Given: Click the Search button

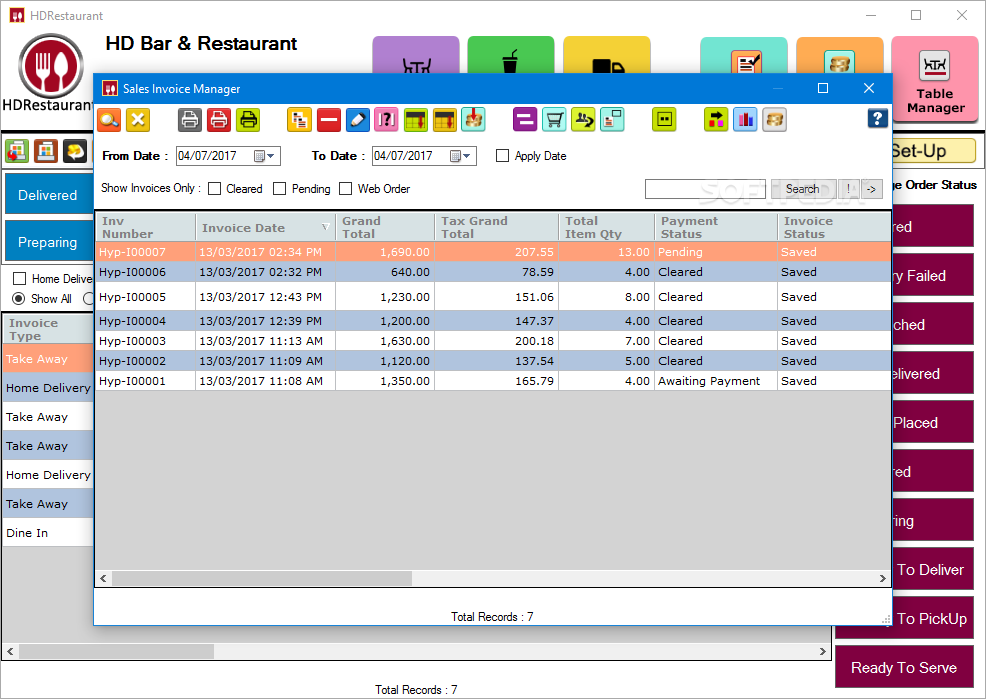Looking at the screenshot, I should 803,189.
